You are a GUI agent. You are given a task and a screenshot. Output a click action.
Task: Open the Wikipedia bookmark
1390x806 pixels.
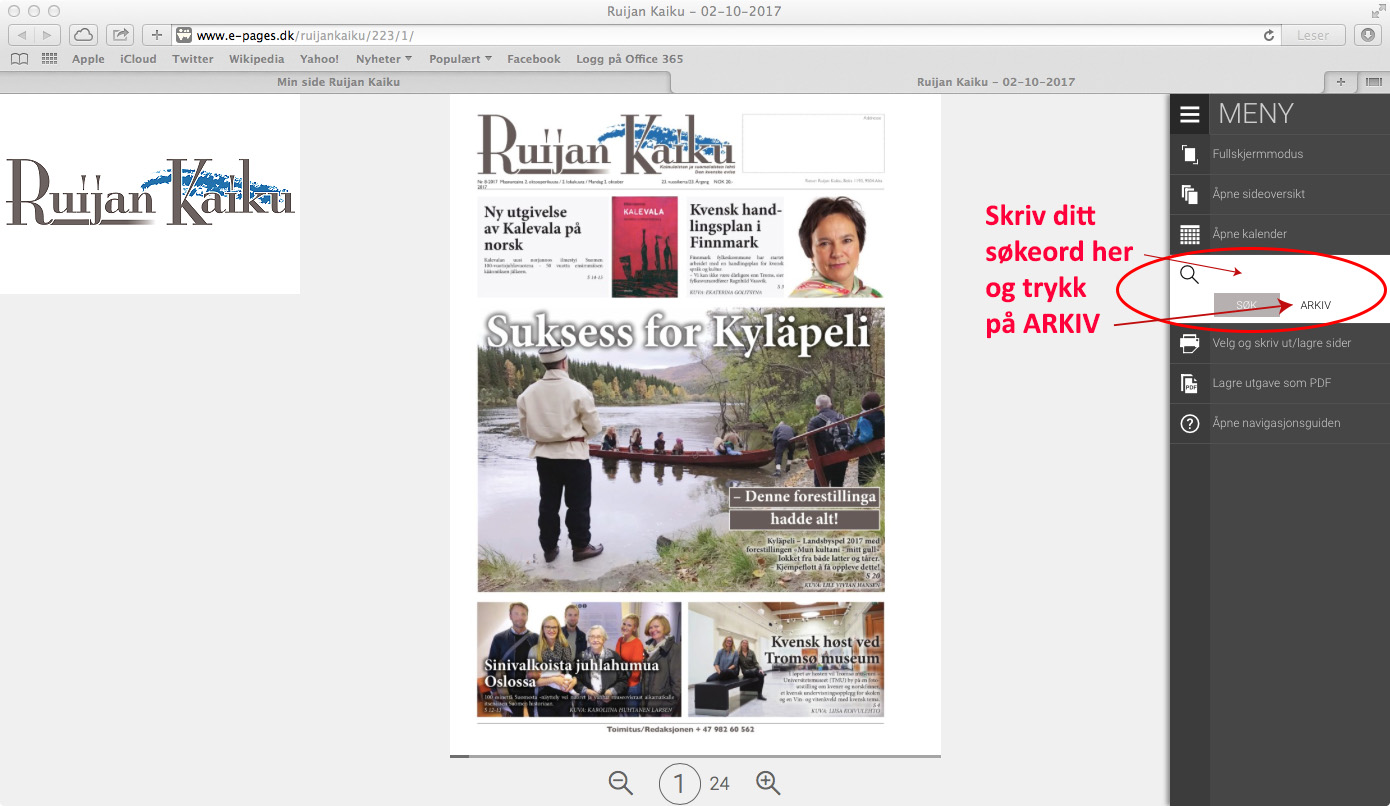[x=256, y=59]
